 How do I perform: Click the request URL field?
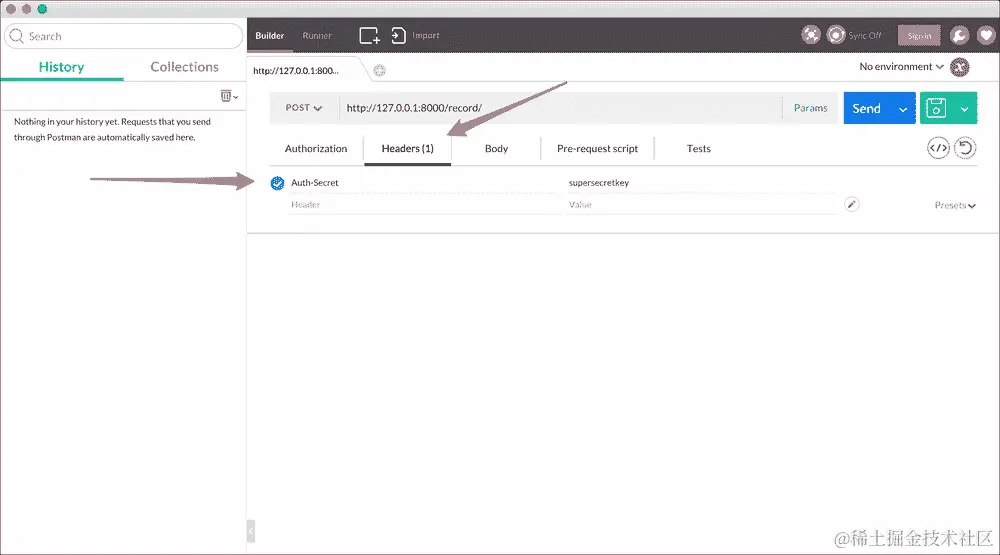(560, 108)
